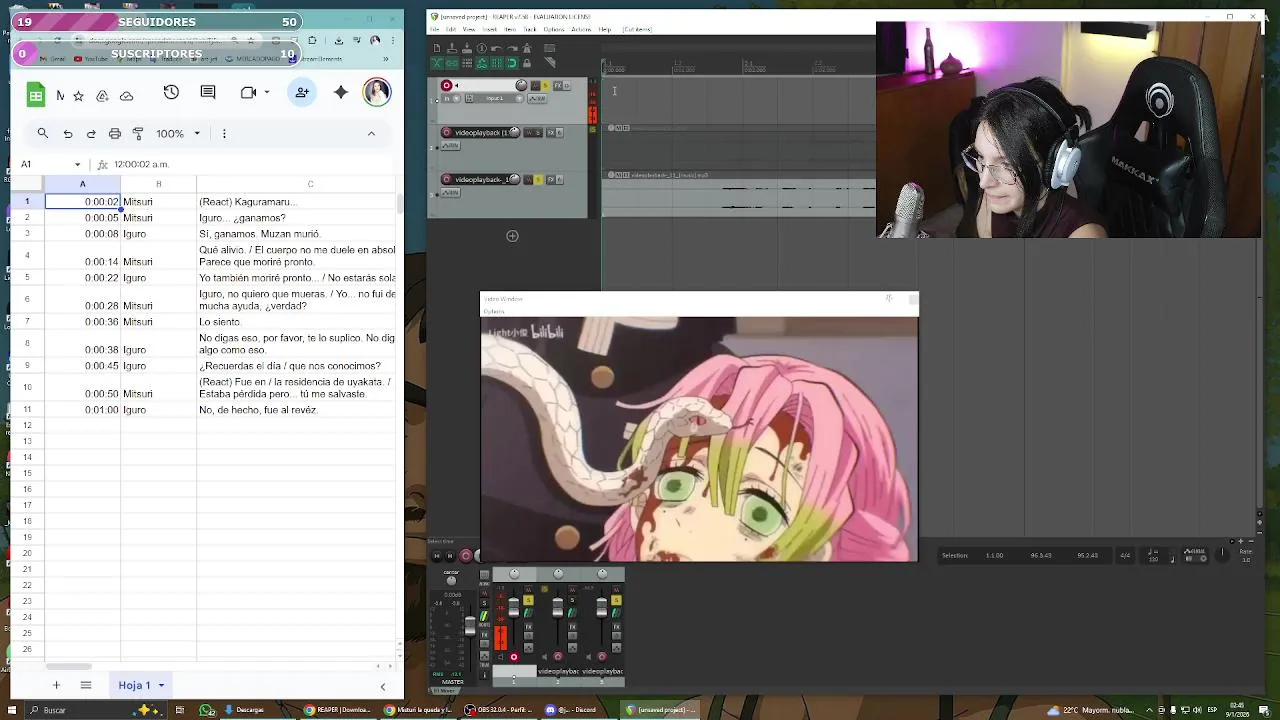
Task: Select the paint format tool in Sheets
Action: (138, 133)
